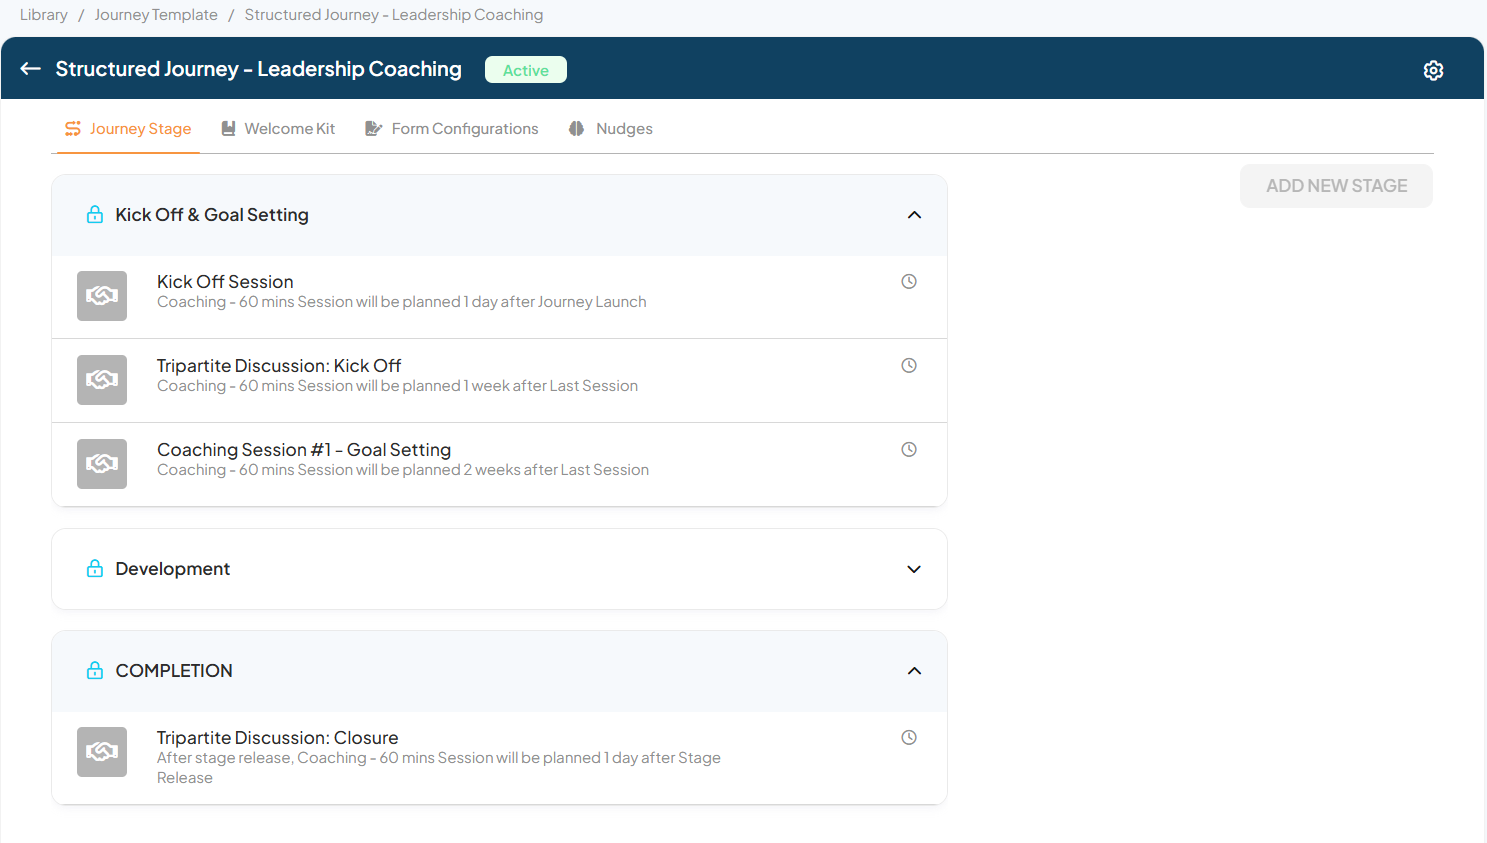
Task: Click handshake icon beside Tripartite Discussion: Closure
Action: click(102, 752)
